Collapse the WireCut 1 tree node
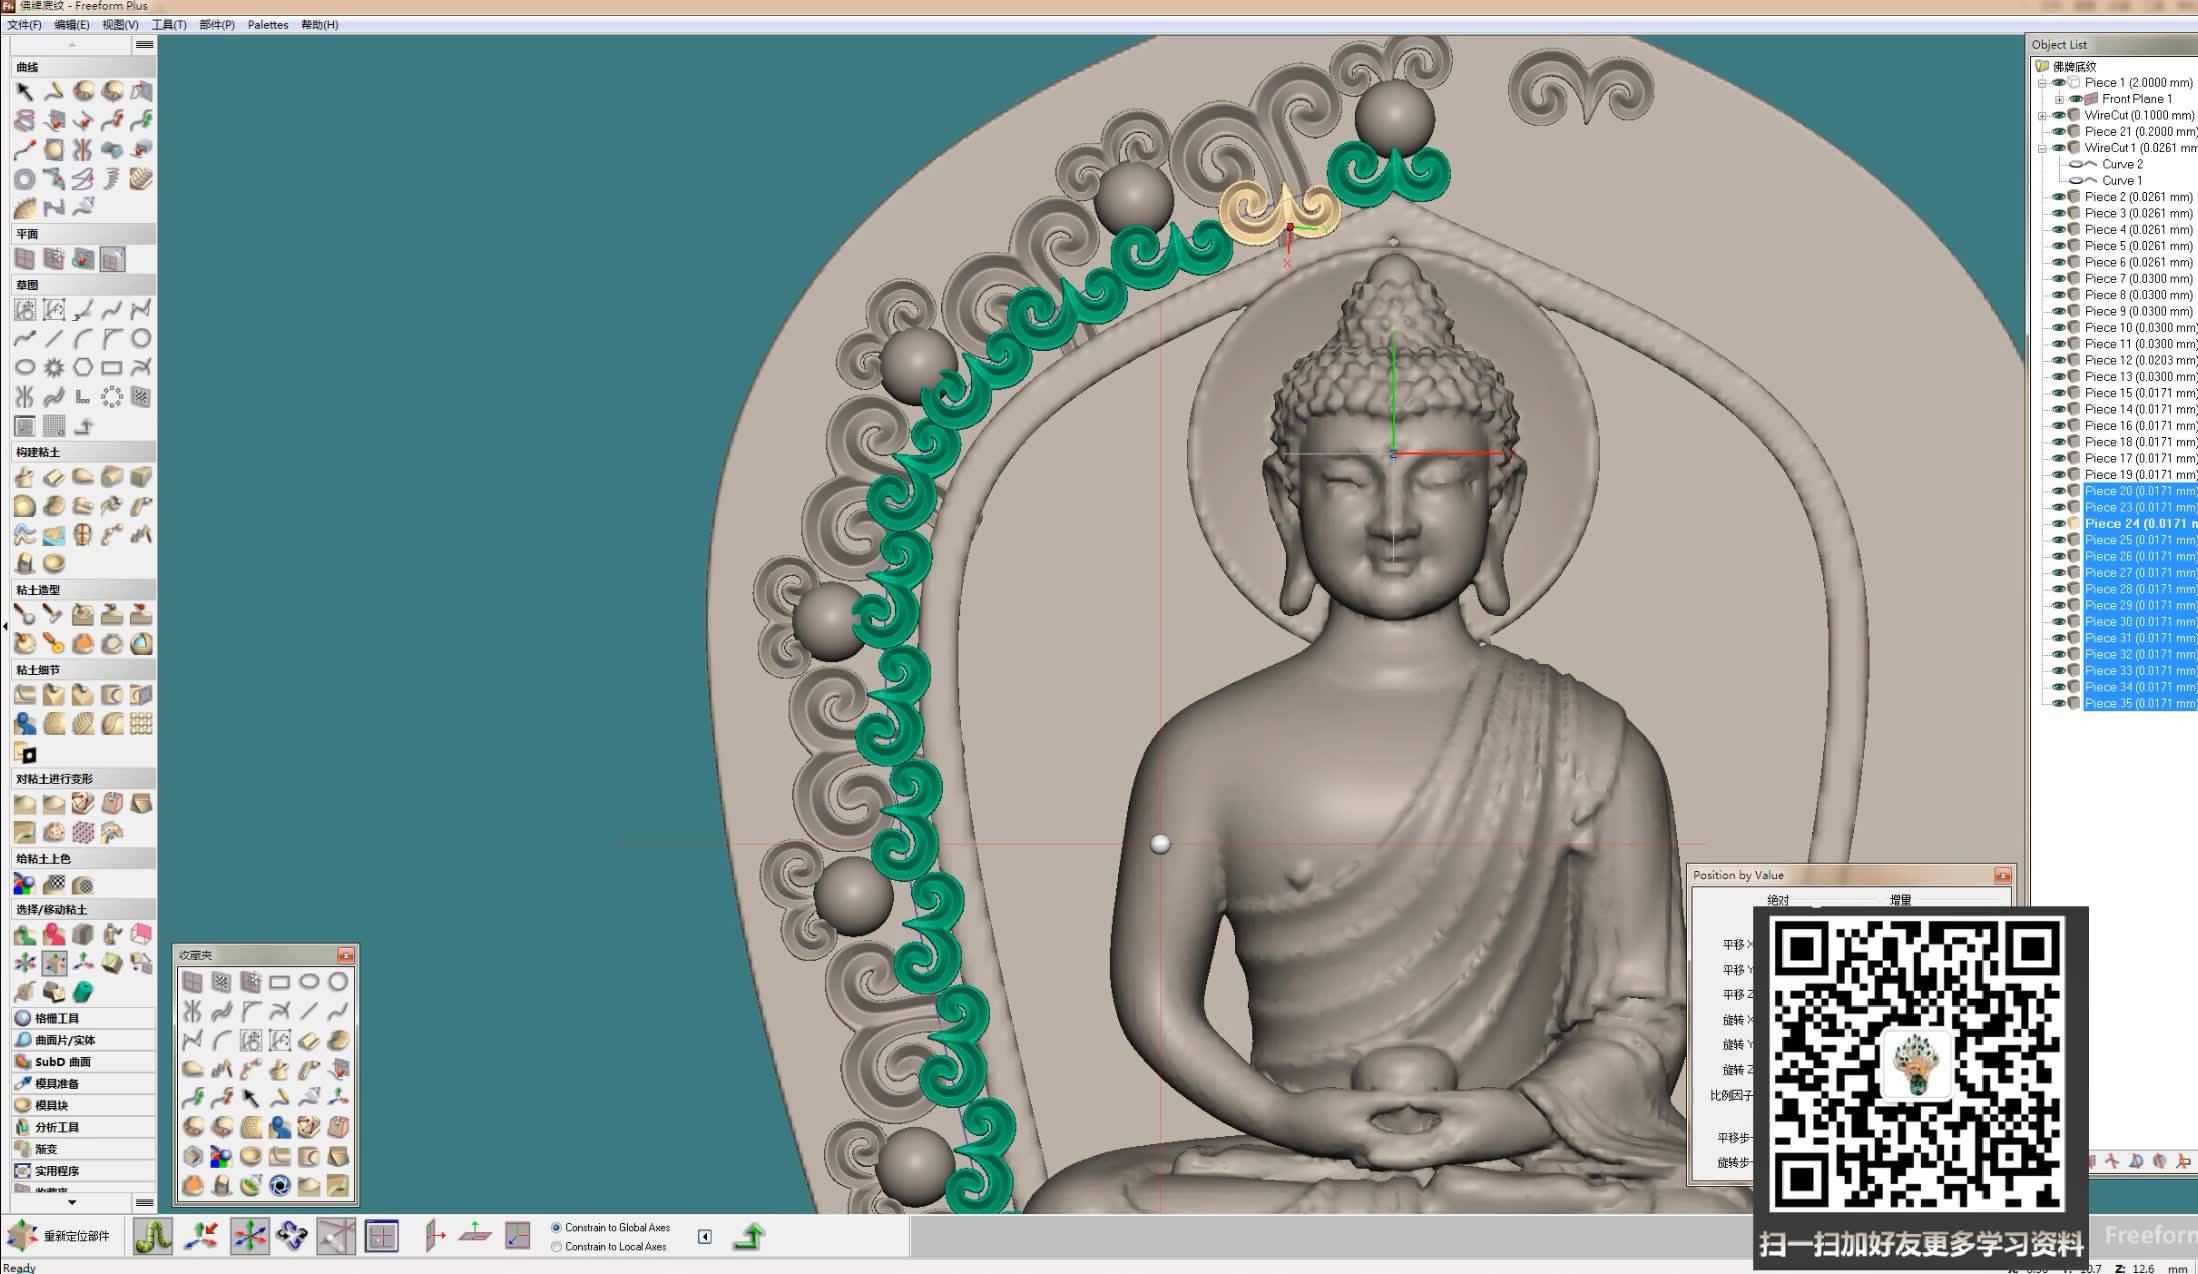2198x1274 pixels. 2042,148
